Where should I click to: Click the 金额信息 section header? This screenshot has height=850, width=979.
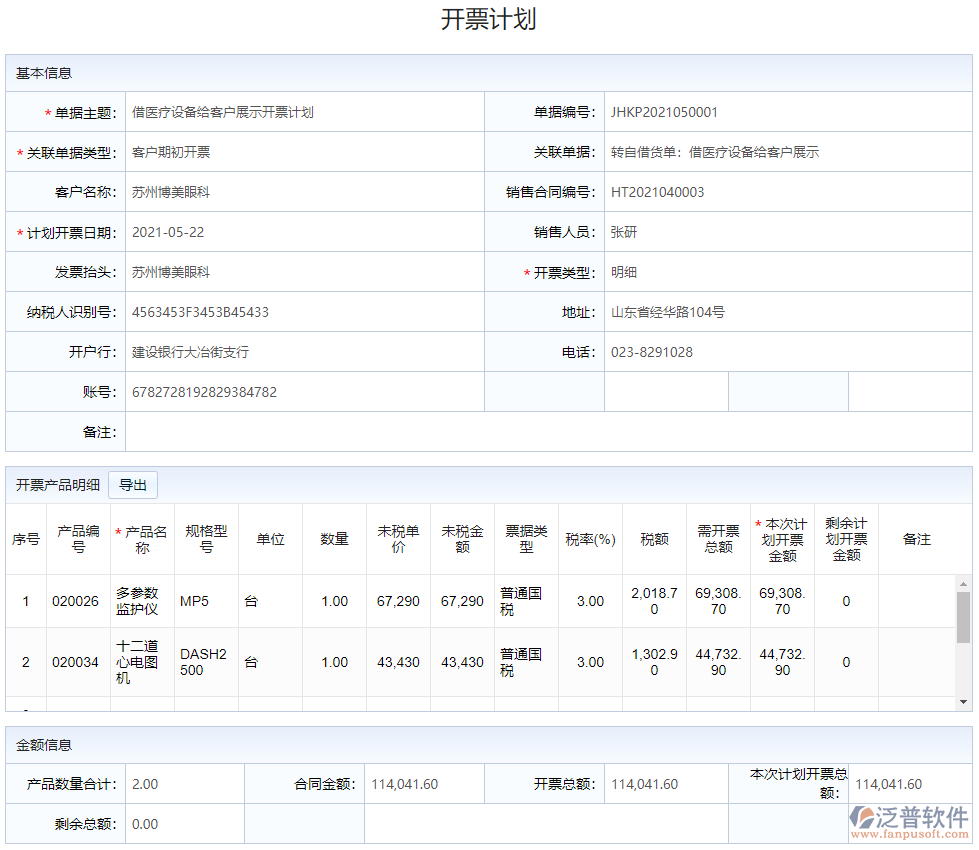tap(44, 745)
